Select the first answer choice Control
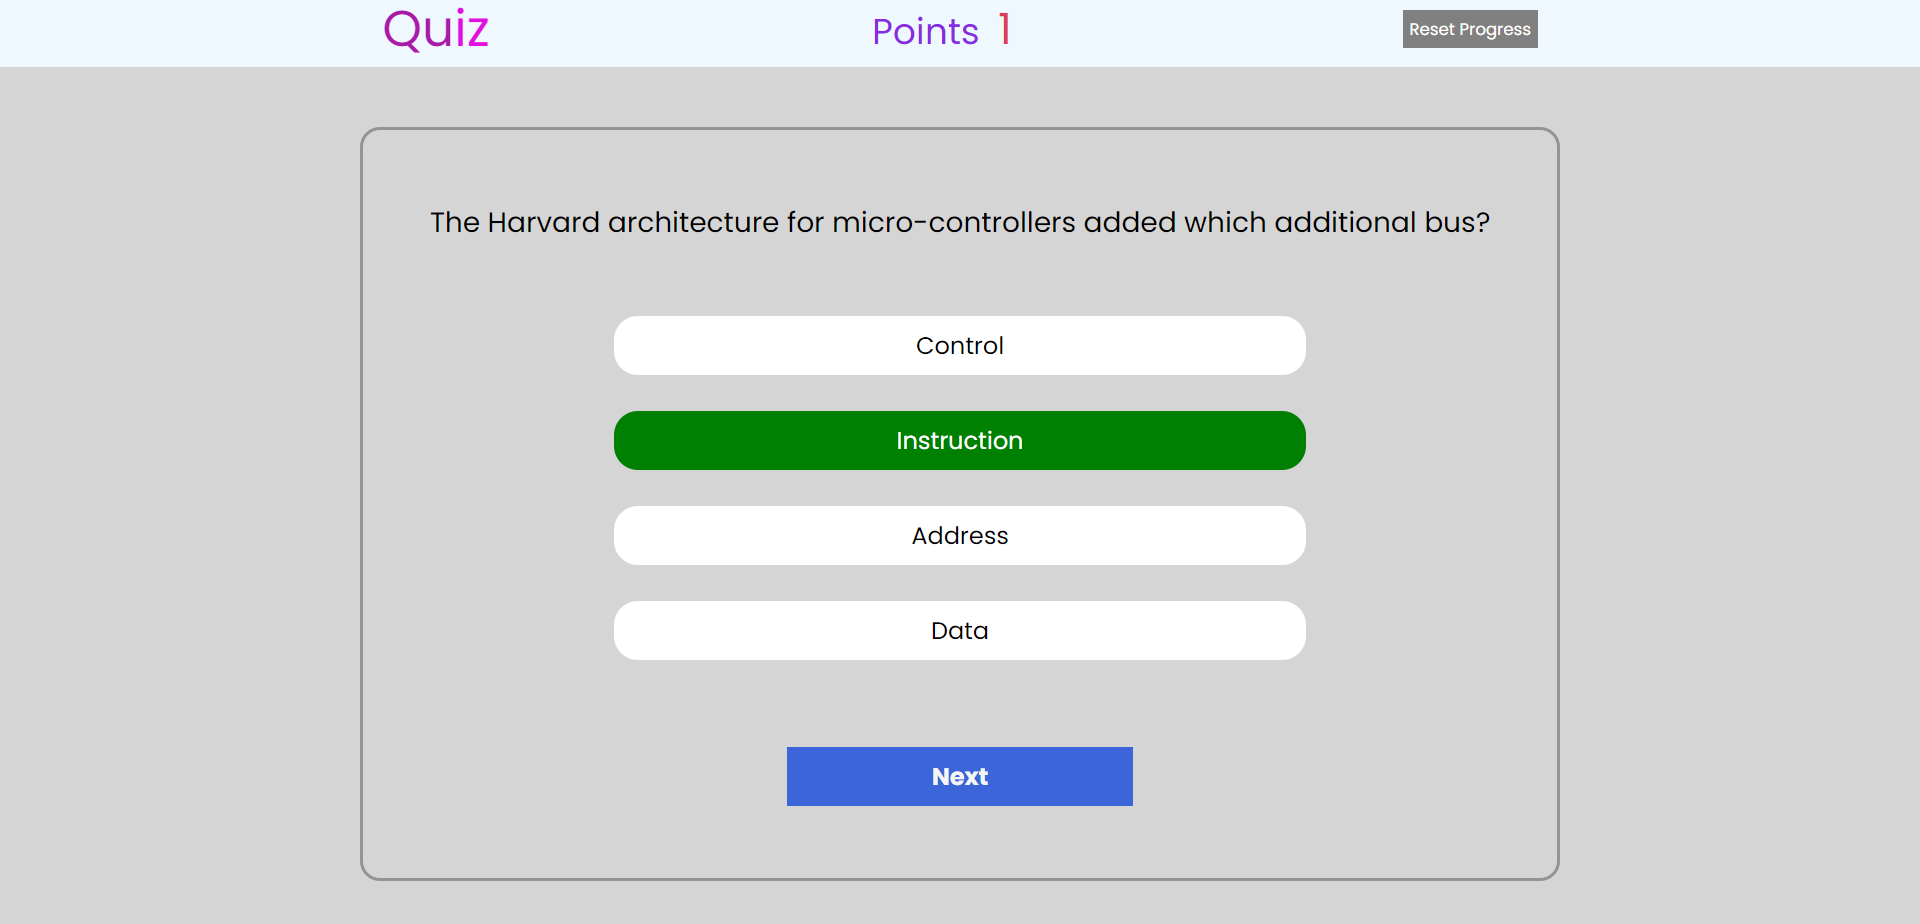 tap(959, 345)
